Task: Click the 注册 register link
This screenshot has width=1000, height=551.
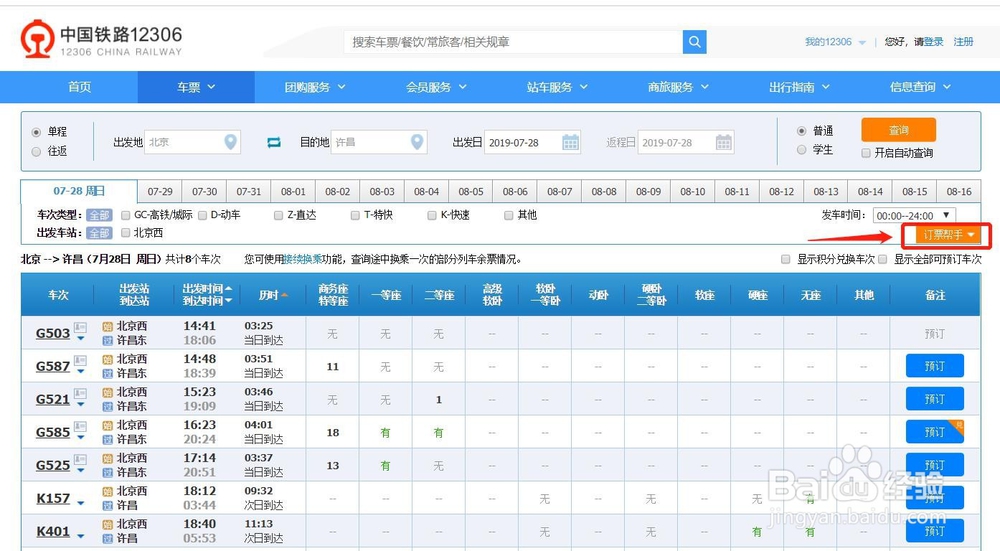Action: pos(963,42)
